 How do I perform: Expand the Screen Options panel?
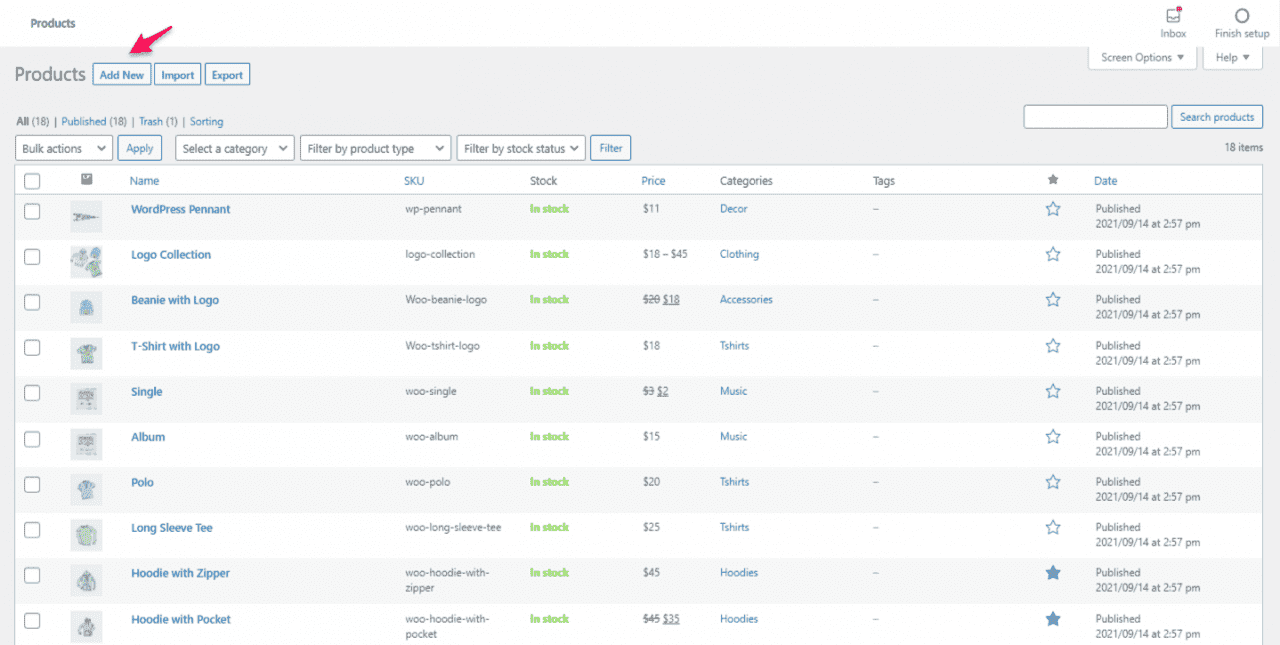[x=1142, y=58]
